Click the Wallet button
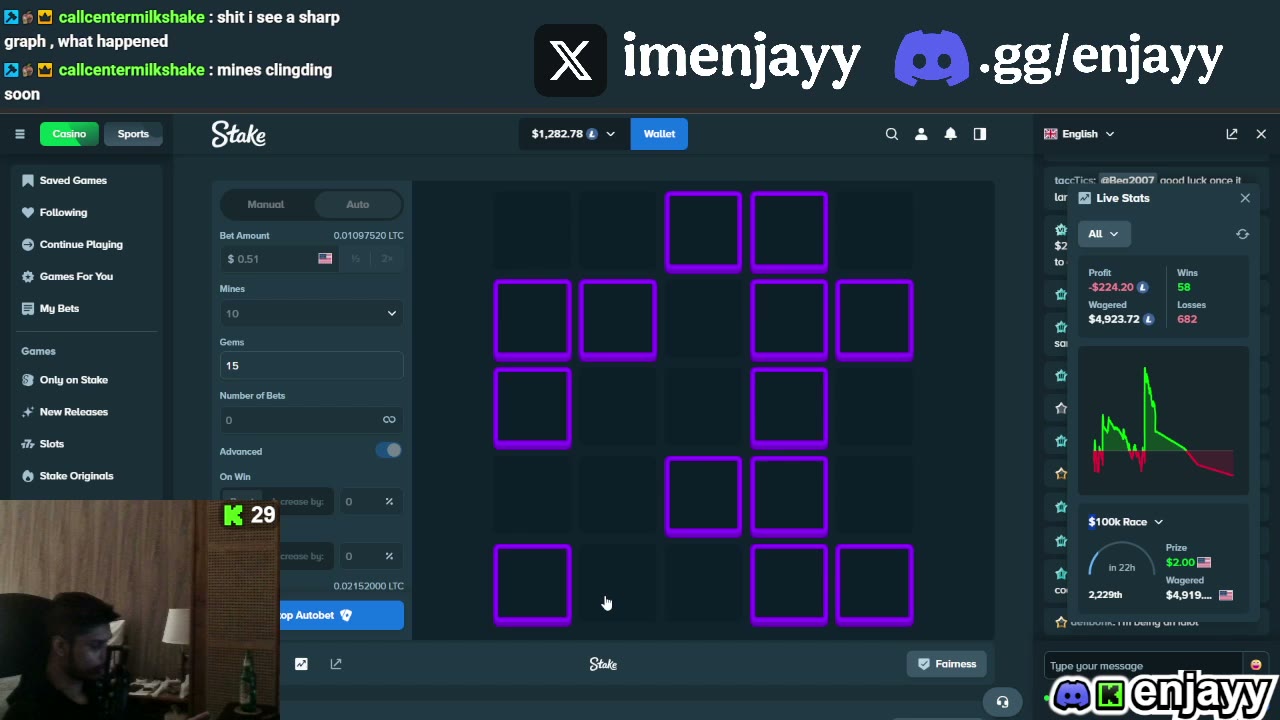1280x720 pixels. pos(659,134)
